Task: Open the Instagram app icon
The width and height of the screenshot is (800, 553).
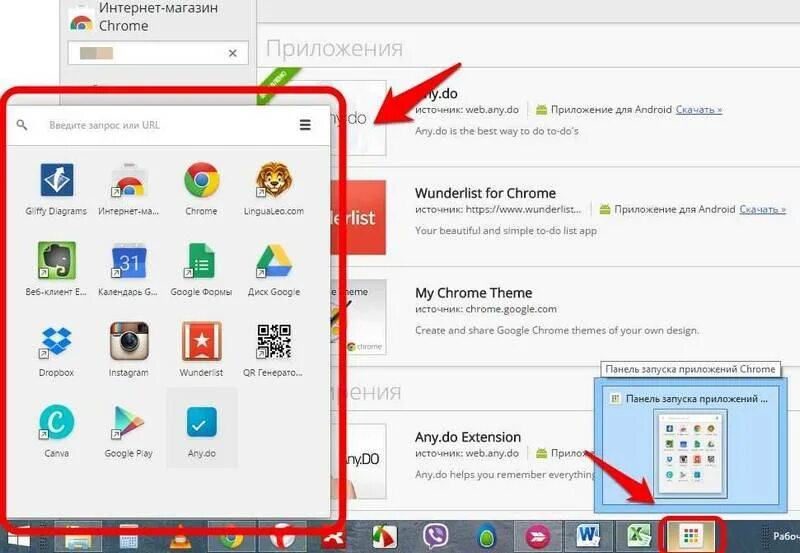Action: [x=129, y=341]
